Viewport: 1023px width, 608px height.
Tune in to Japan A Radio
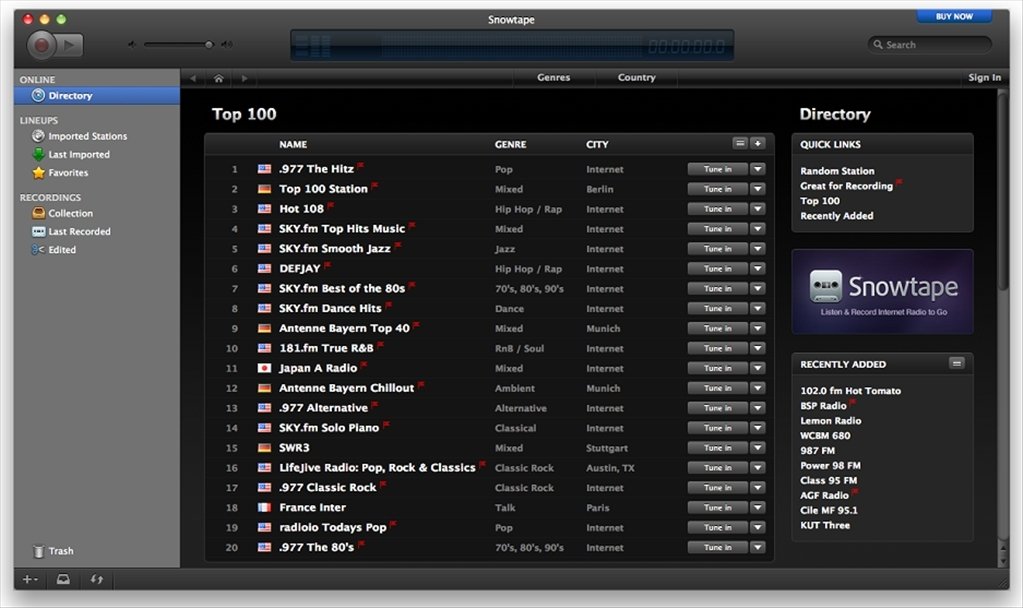coord(718,368)
